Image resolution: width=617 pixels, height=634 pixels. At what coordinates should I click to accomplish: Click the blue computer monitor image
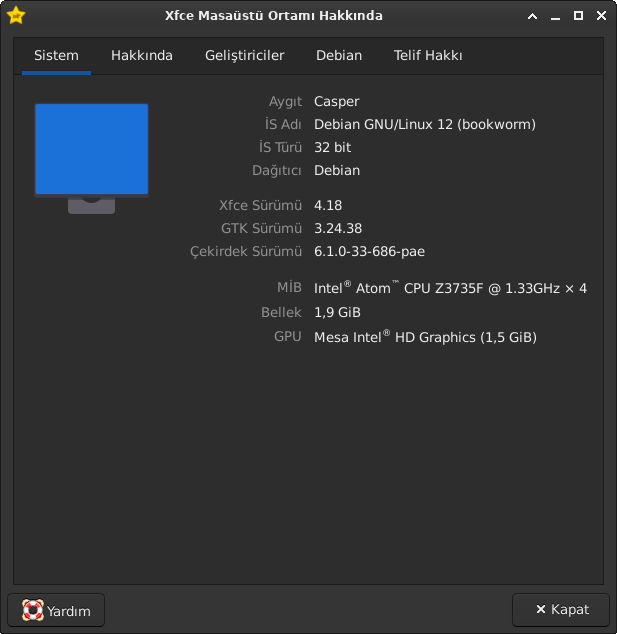(91, 158)
